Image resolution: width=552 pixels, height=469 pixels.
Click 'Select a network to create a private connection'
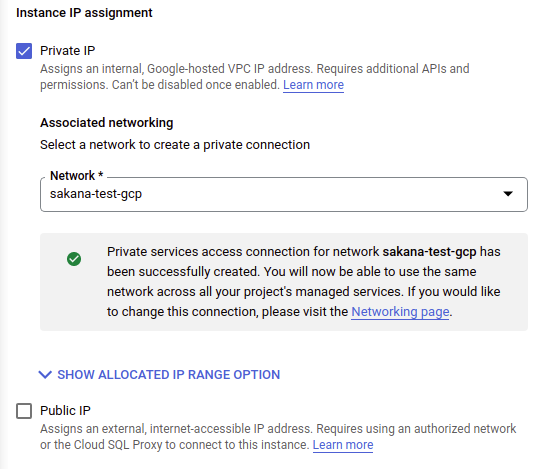[175, 145]
